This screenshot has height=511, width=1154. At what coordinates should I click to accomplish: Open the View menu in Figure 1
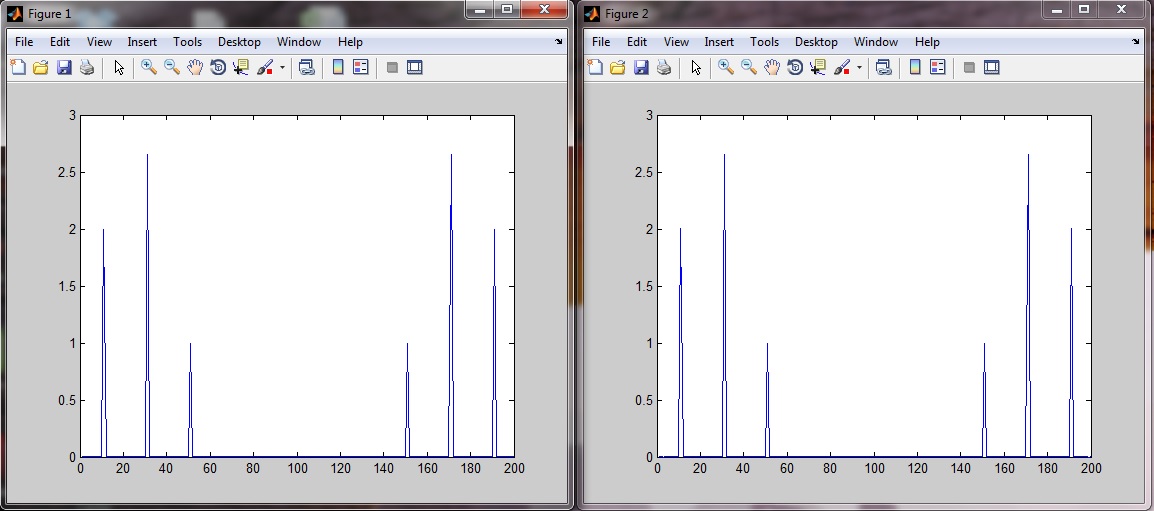pos(99,42)
